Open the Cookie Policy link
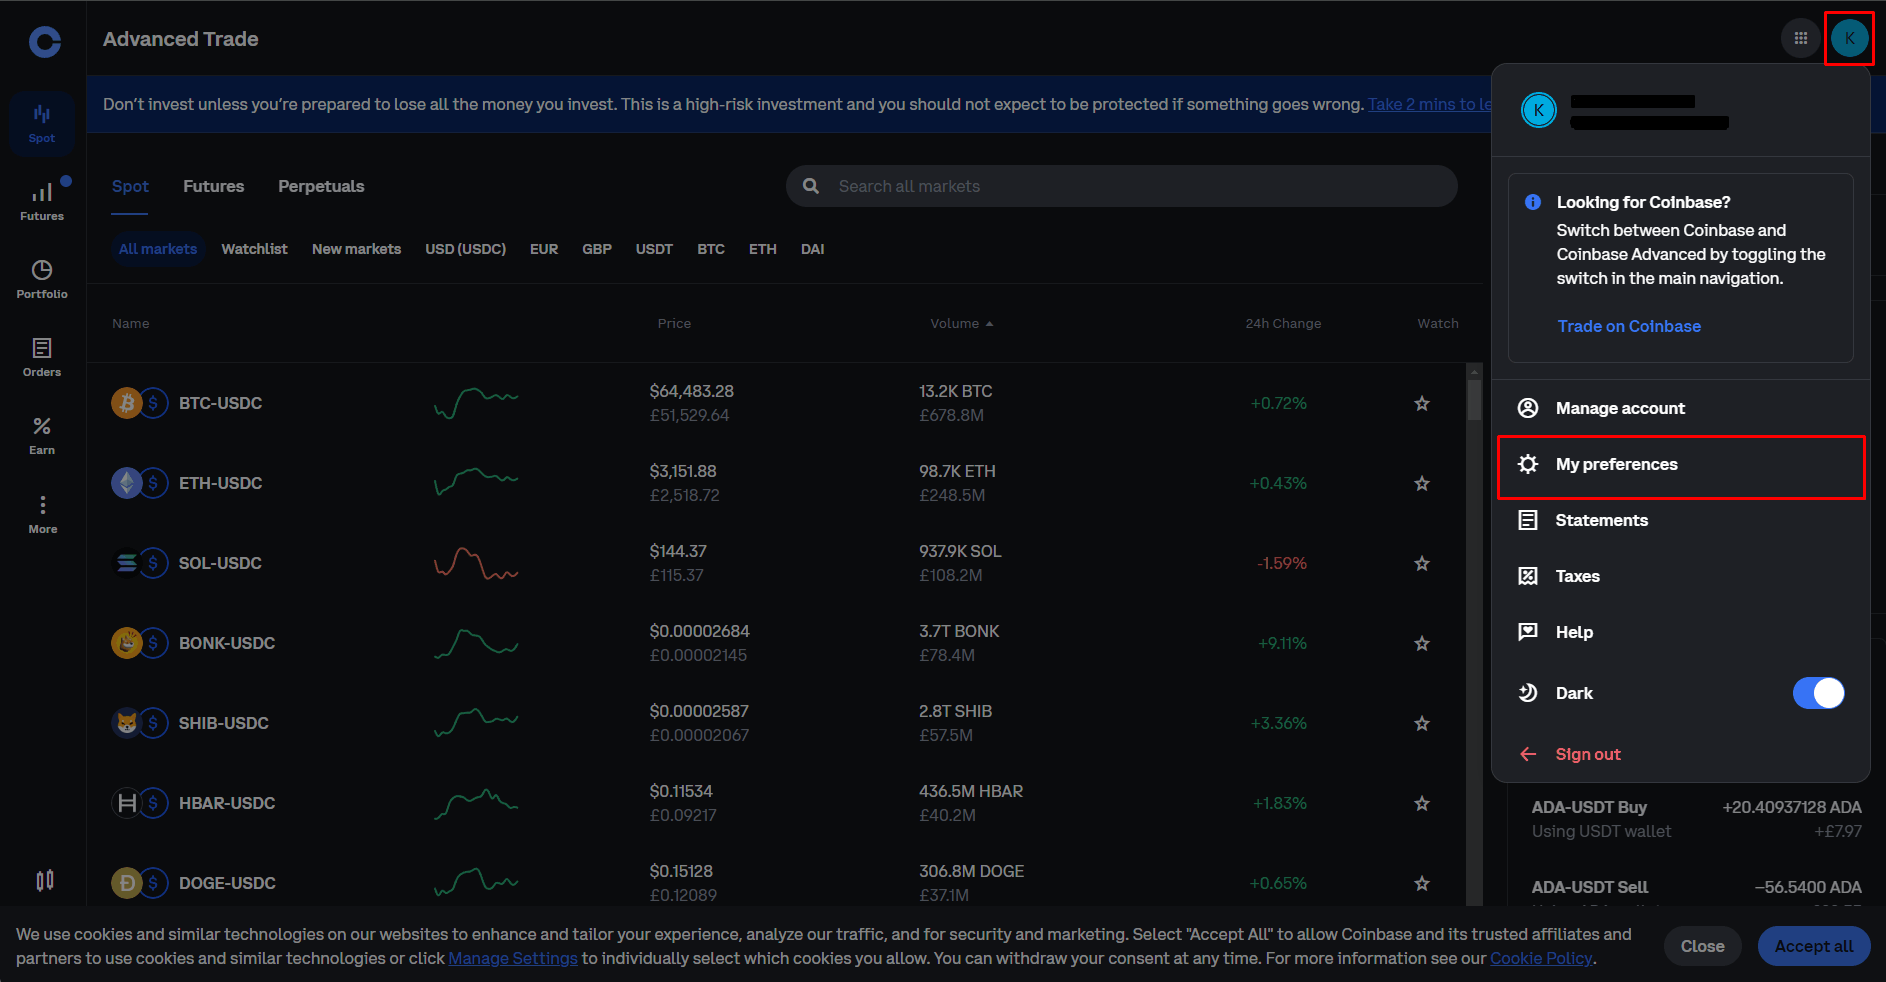 pos(1541,958)
